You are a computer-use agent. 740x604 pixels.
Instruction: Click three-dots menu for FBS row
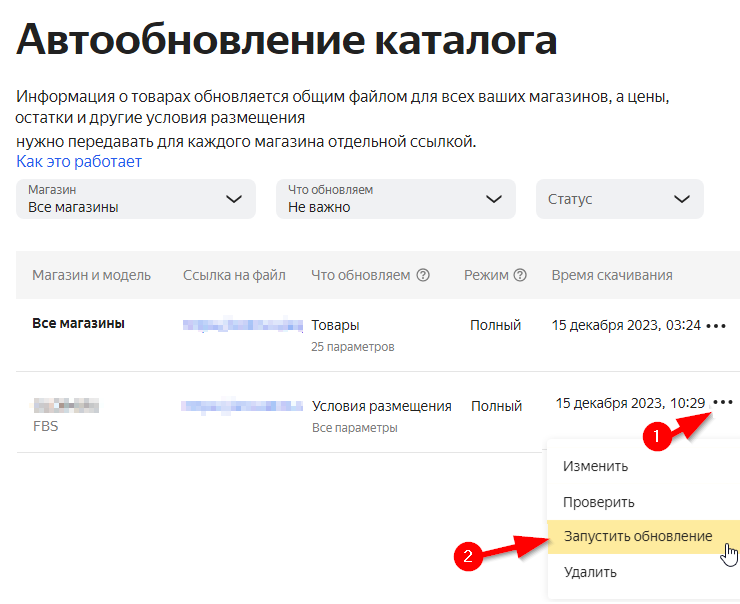[723, 402]
